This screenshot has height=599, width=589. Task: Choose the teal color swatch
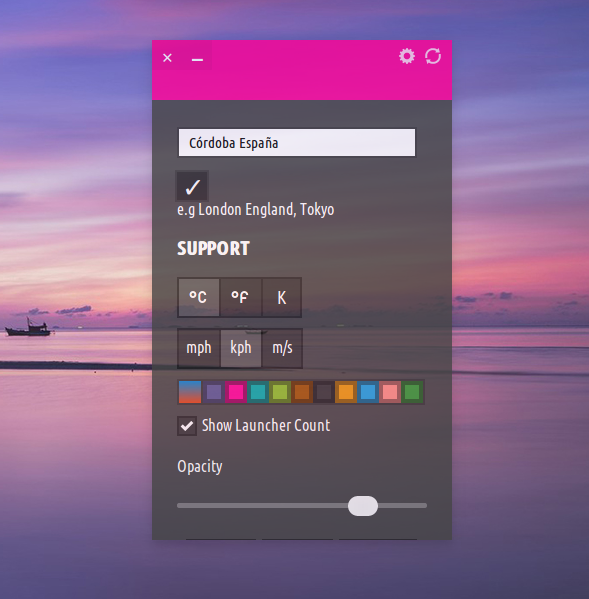(x=258, y=392)
